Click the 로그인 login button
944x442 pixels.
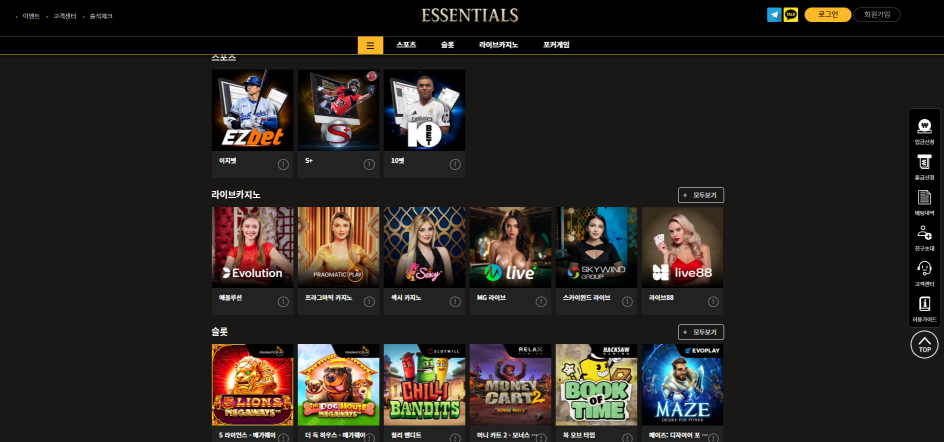click(x=828, y=14)
